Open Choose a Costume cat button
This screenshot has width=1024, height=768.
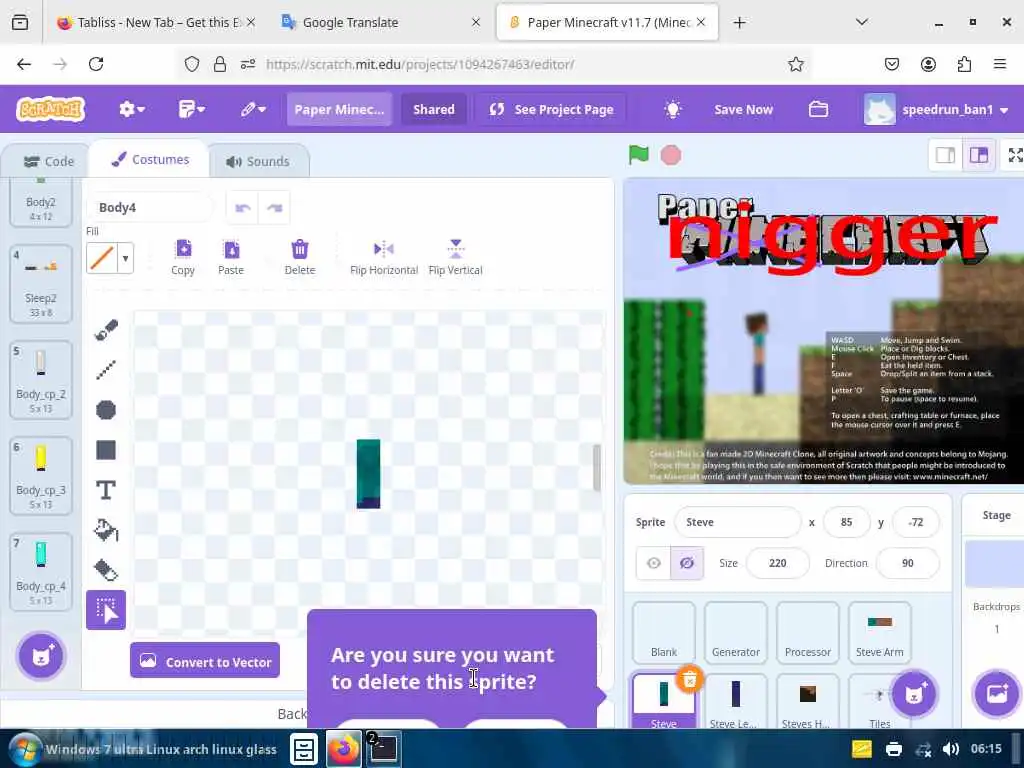coord(41,655)
